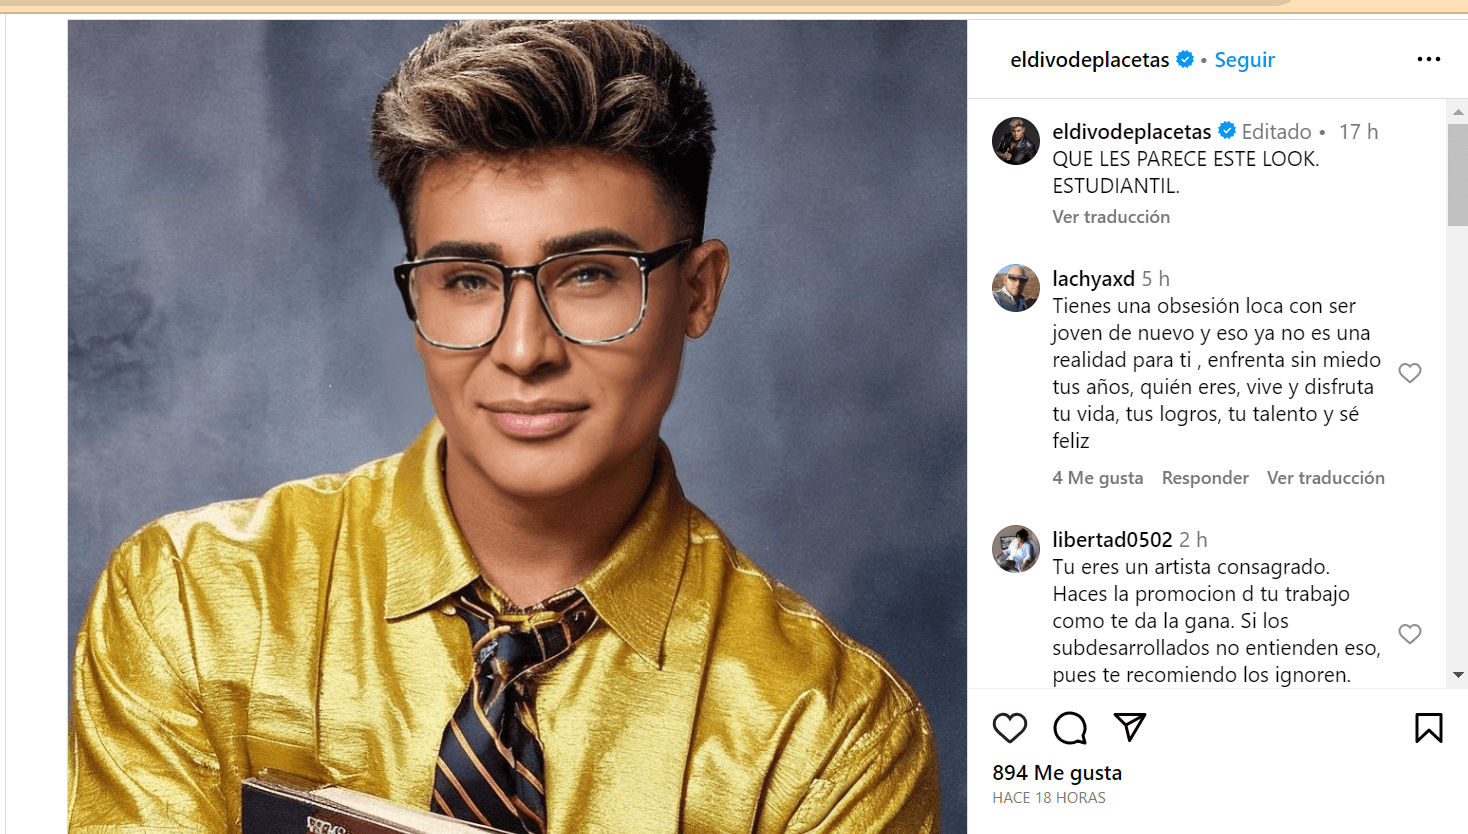Open 894 Me gusta likes list

pyautogui.click(x=1057, y=773)
